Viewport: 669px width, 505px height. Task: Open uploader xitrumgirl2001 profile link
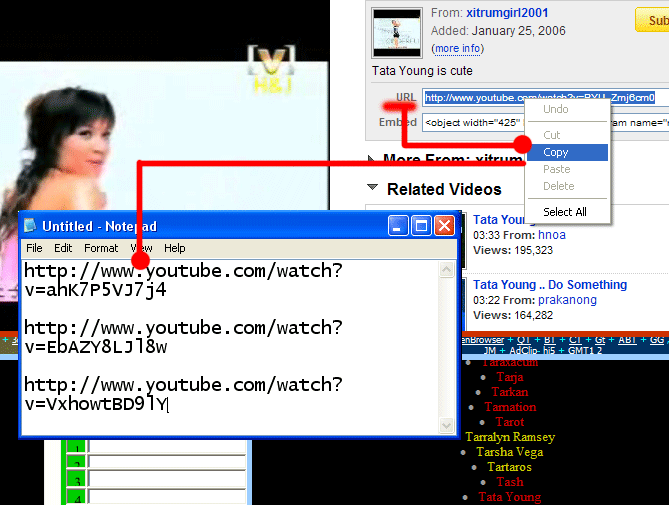(x=507, y=13)
